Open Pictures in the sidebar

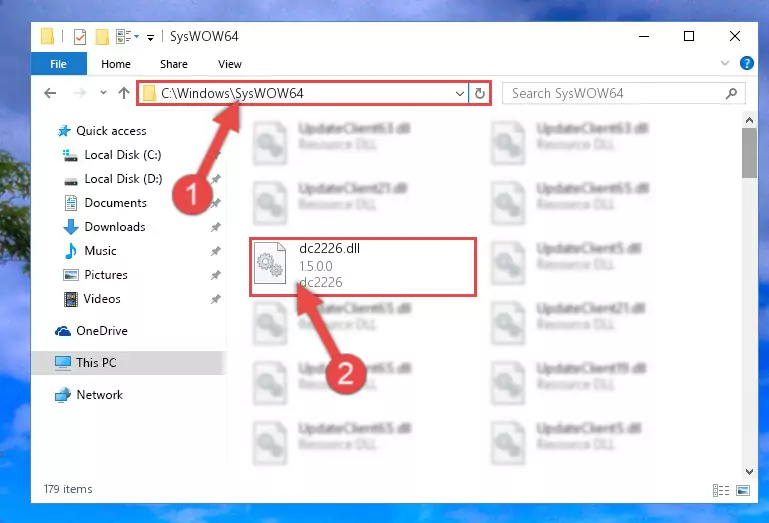pos(105,275)
